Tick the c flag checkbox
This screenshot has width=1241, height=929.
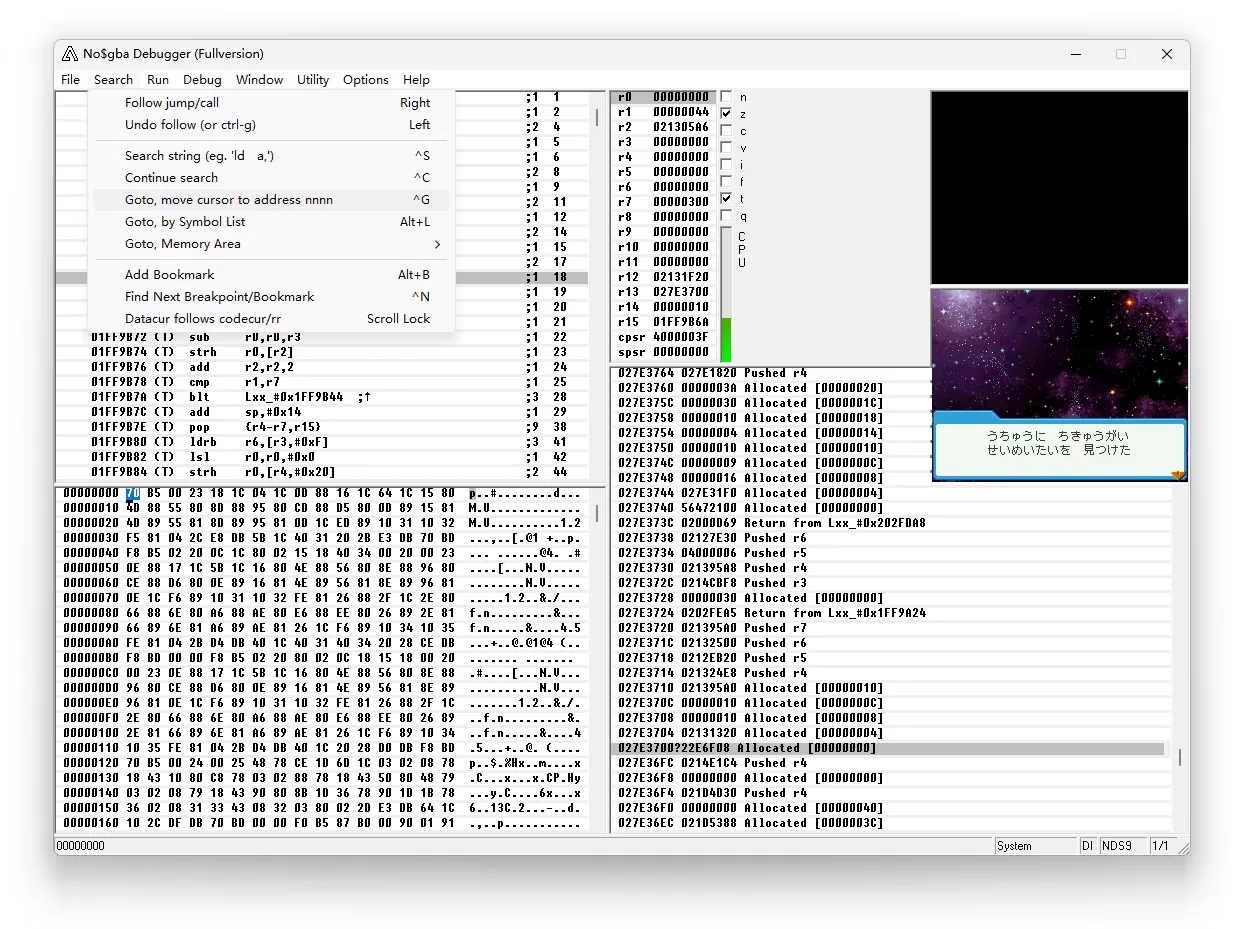[x=726, y=131]
